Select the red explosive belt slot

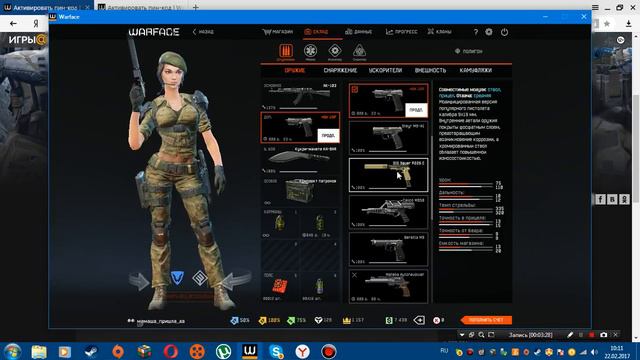point(280,287)
